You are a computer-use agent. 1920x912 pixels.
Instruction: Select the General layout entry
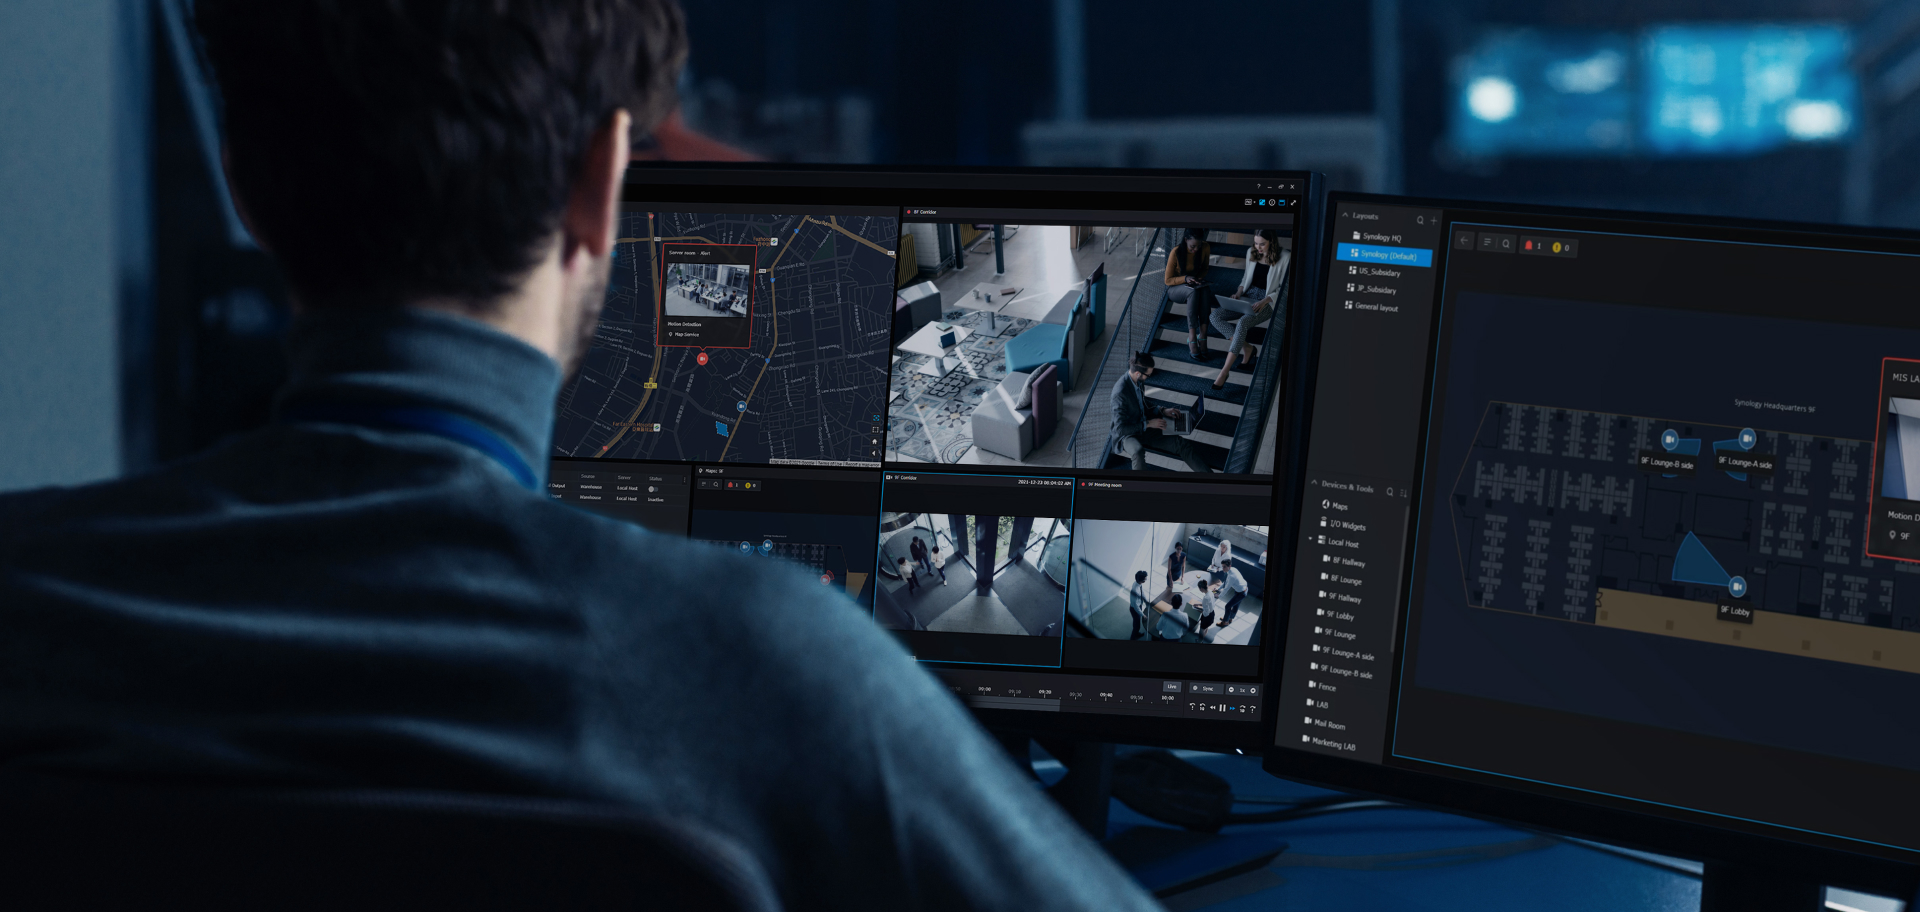[1372, 307]
